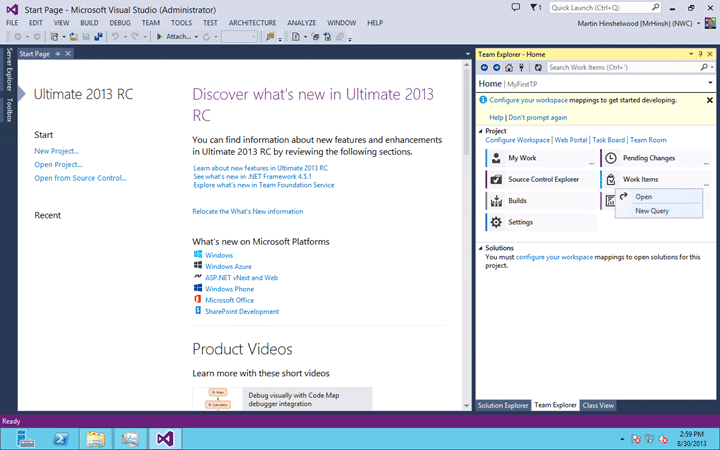Screen dimensions: 720x450
Task: Switch to the Class View tab
Action: (598, 405)
